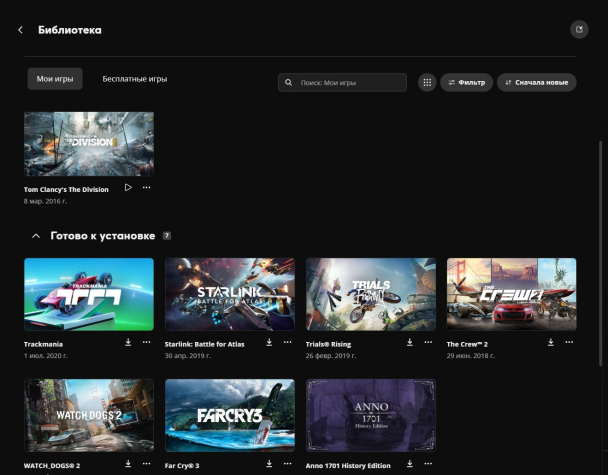Click the Trackmania title text
This screenshot has height=475, width=608.
pyautogui.click(x=43, y=344)
